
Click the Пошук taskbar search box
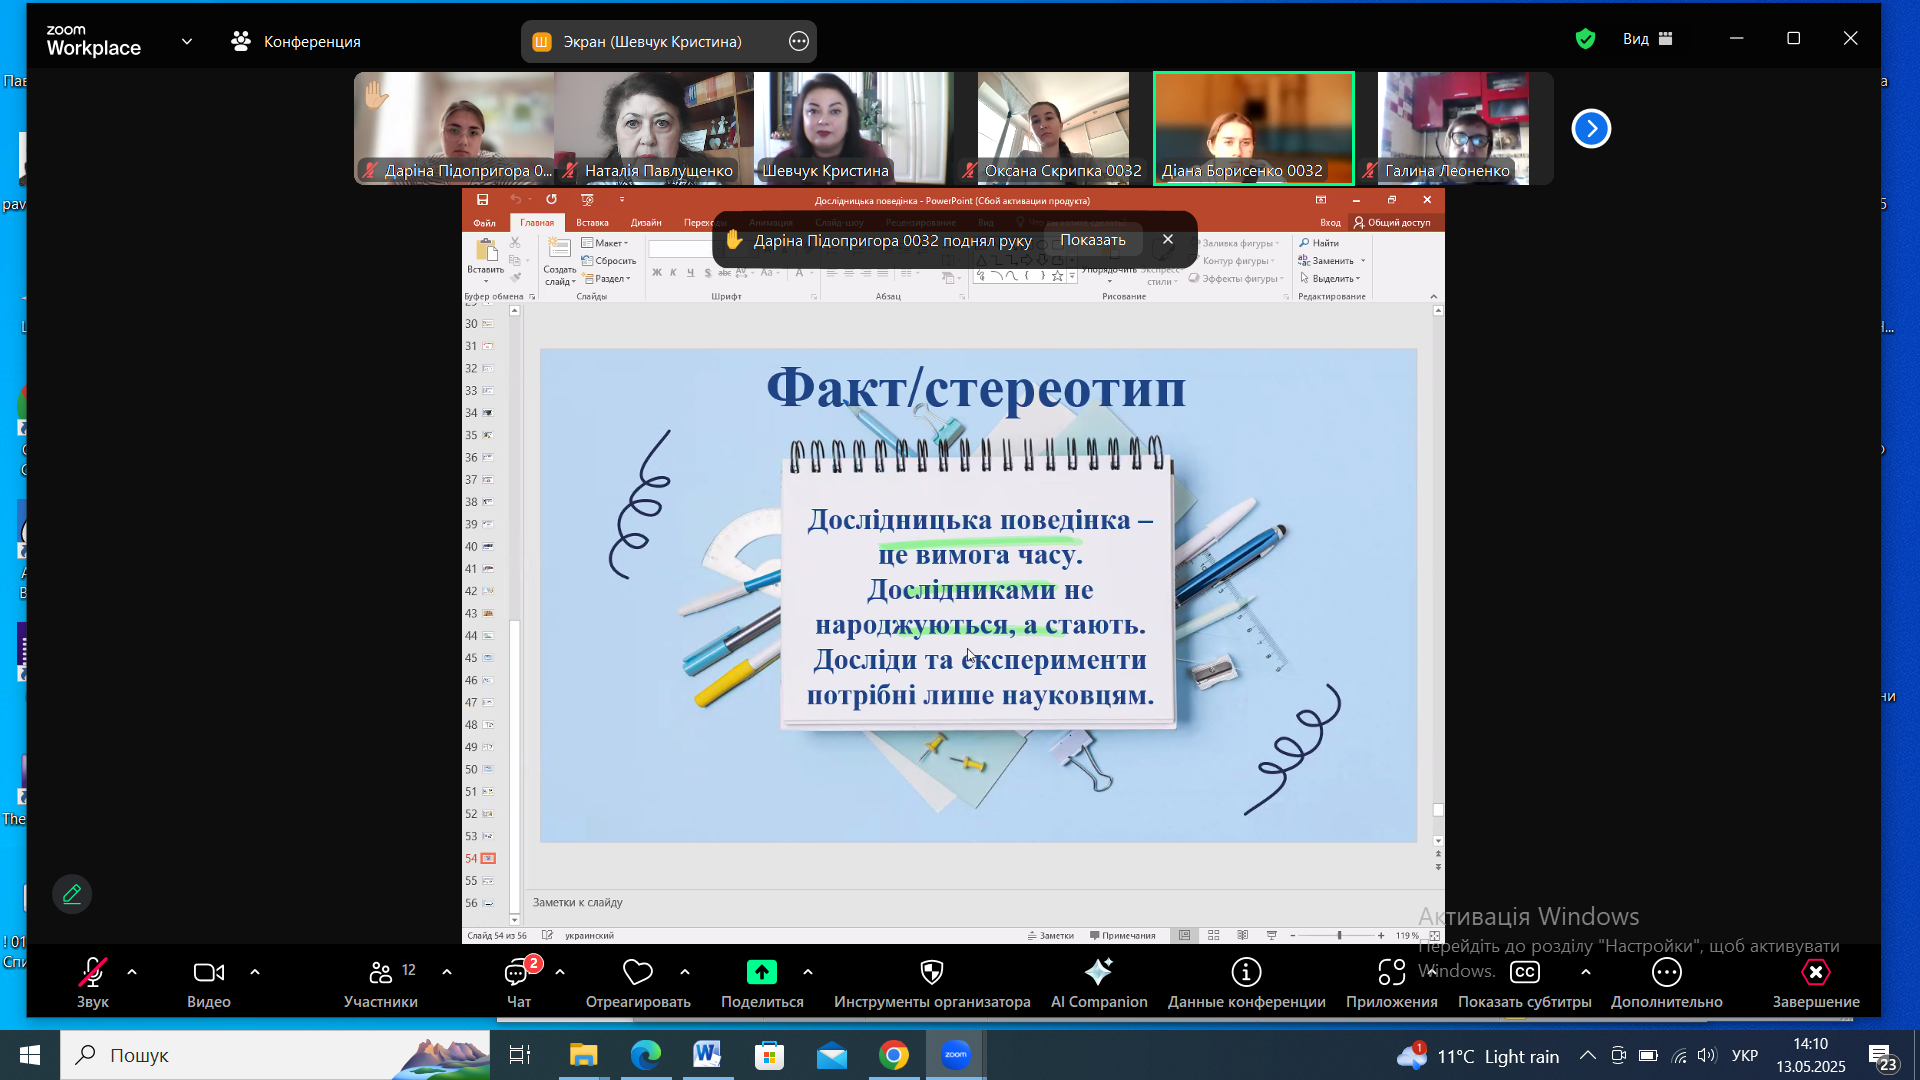pyautogui.click(x=275, y=1055)
